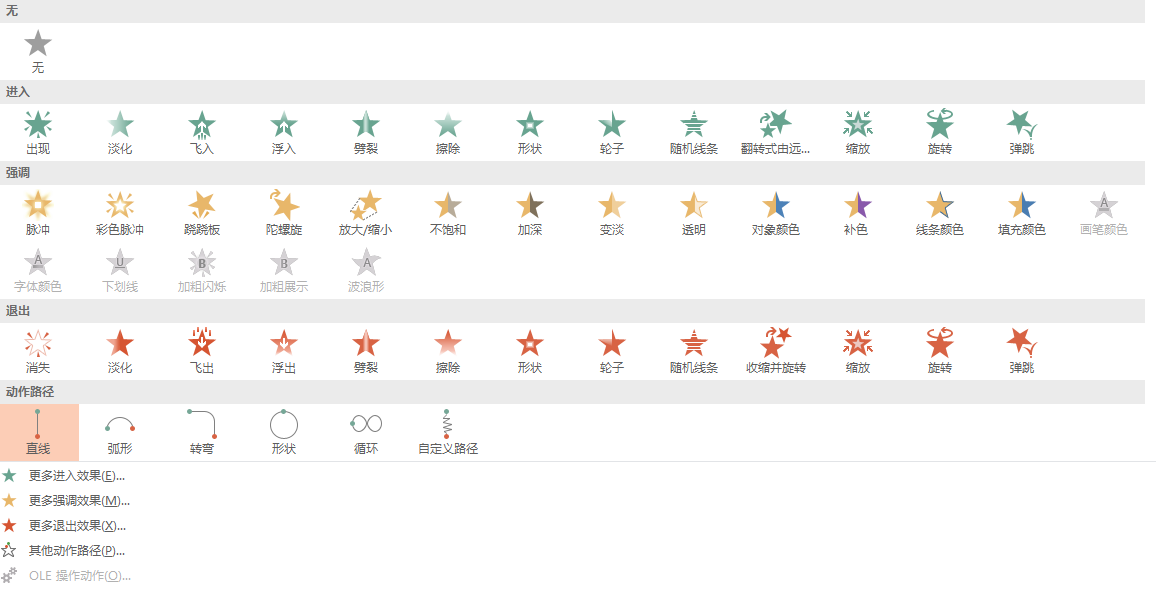This screenshot has height=589, width=1156.
Task: Apply the exit 淡化 fade effect
Action: [x=120, y=352]
